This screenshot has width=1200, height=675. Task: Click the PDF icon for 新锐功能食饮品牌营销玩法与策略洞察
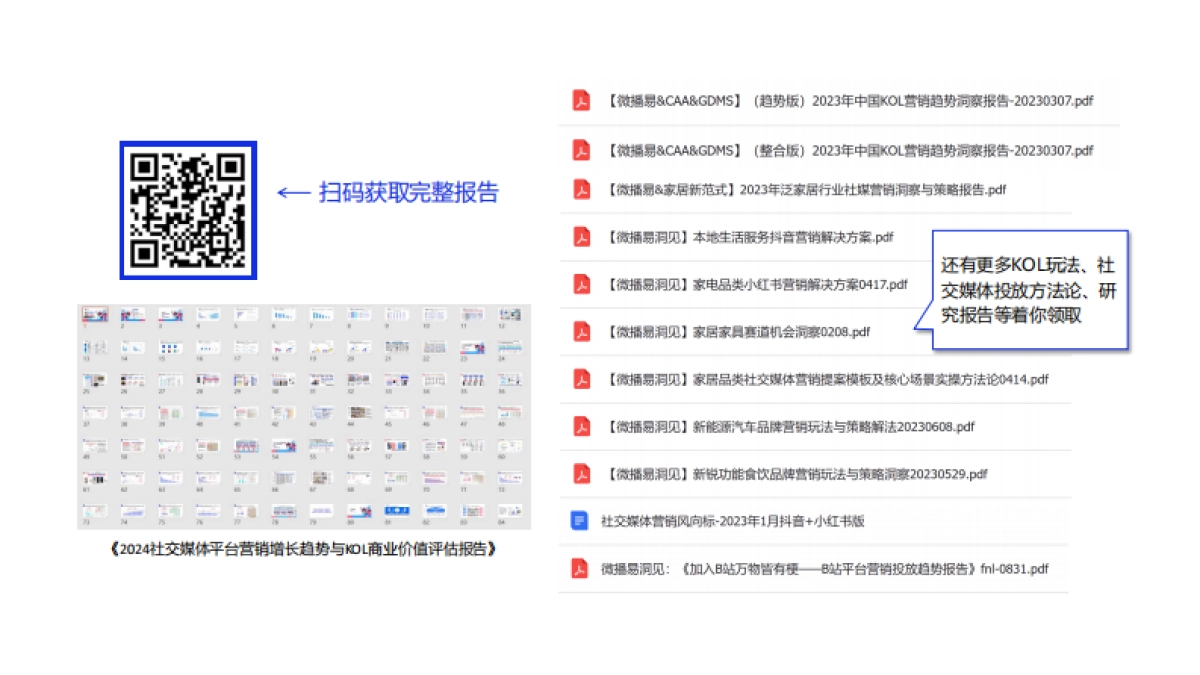[x=581, y=473]
